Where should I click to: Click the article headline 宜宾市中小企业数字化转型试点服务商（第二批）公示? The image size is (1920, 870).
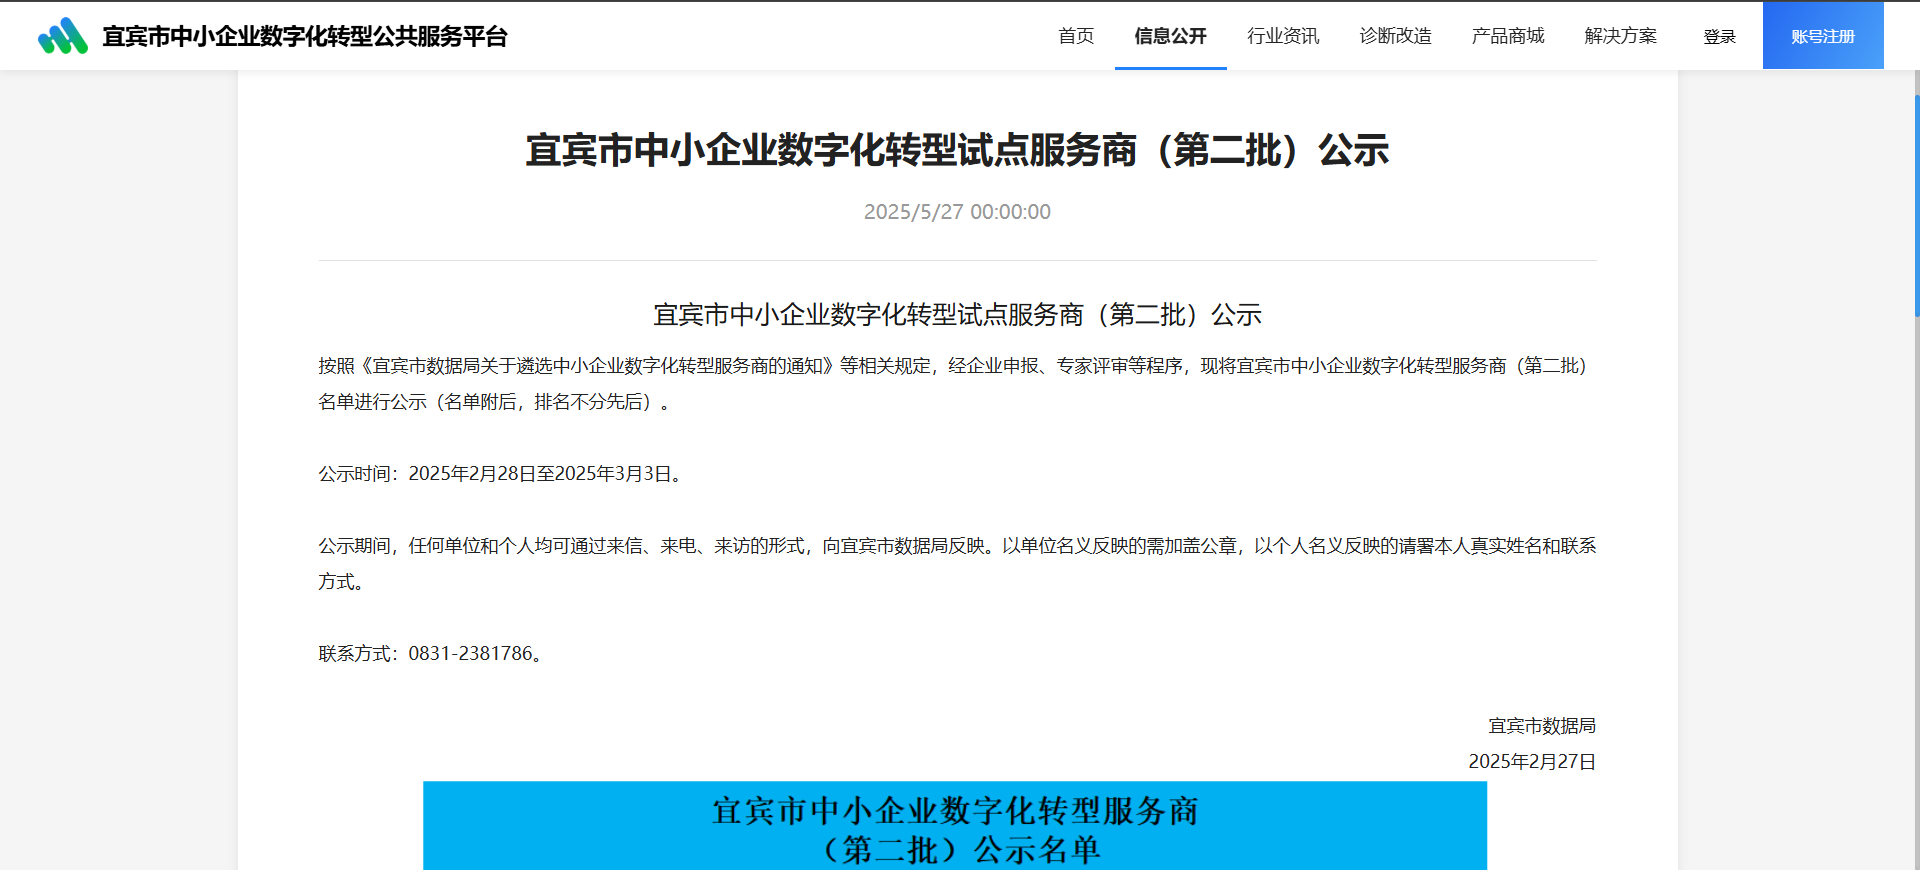click(957, 150)
